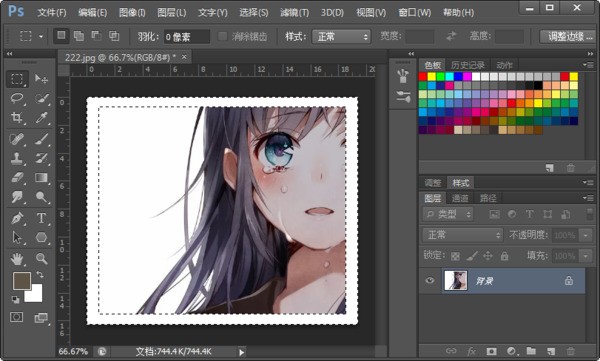
Task: Open the layers panel flyout menu
Action: 588,198
